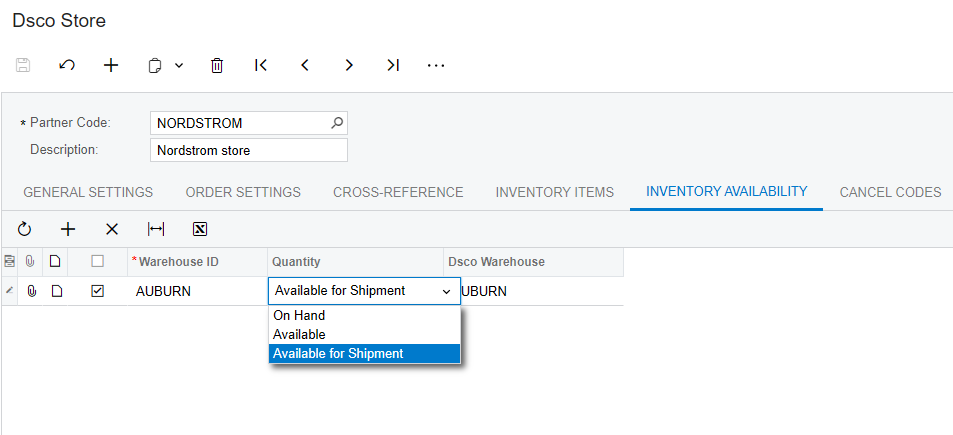Click the Undo icon in the top toolbar
Image resolution: width=953 pixels, height=435 pixels.
click(x=67, y=65)
